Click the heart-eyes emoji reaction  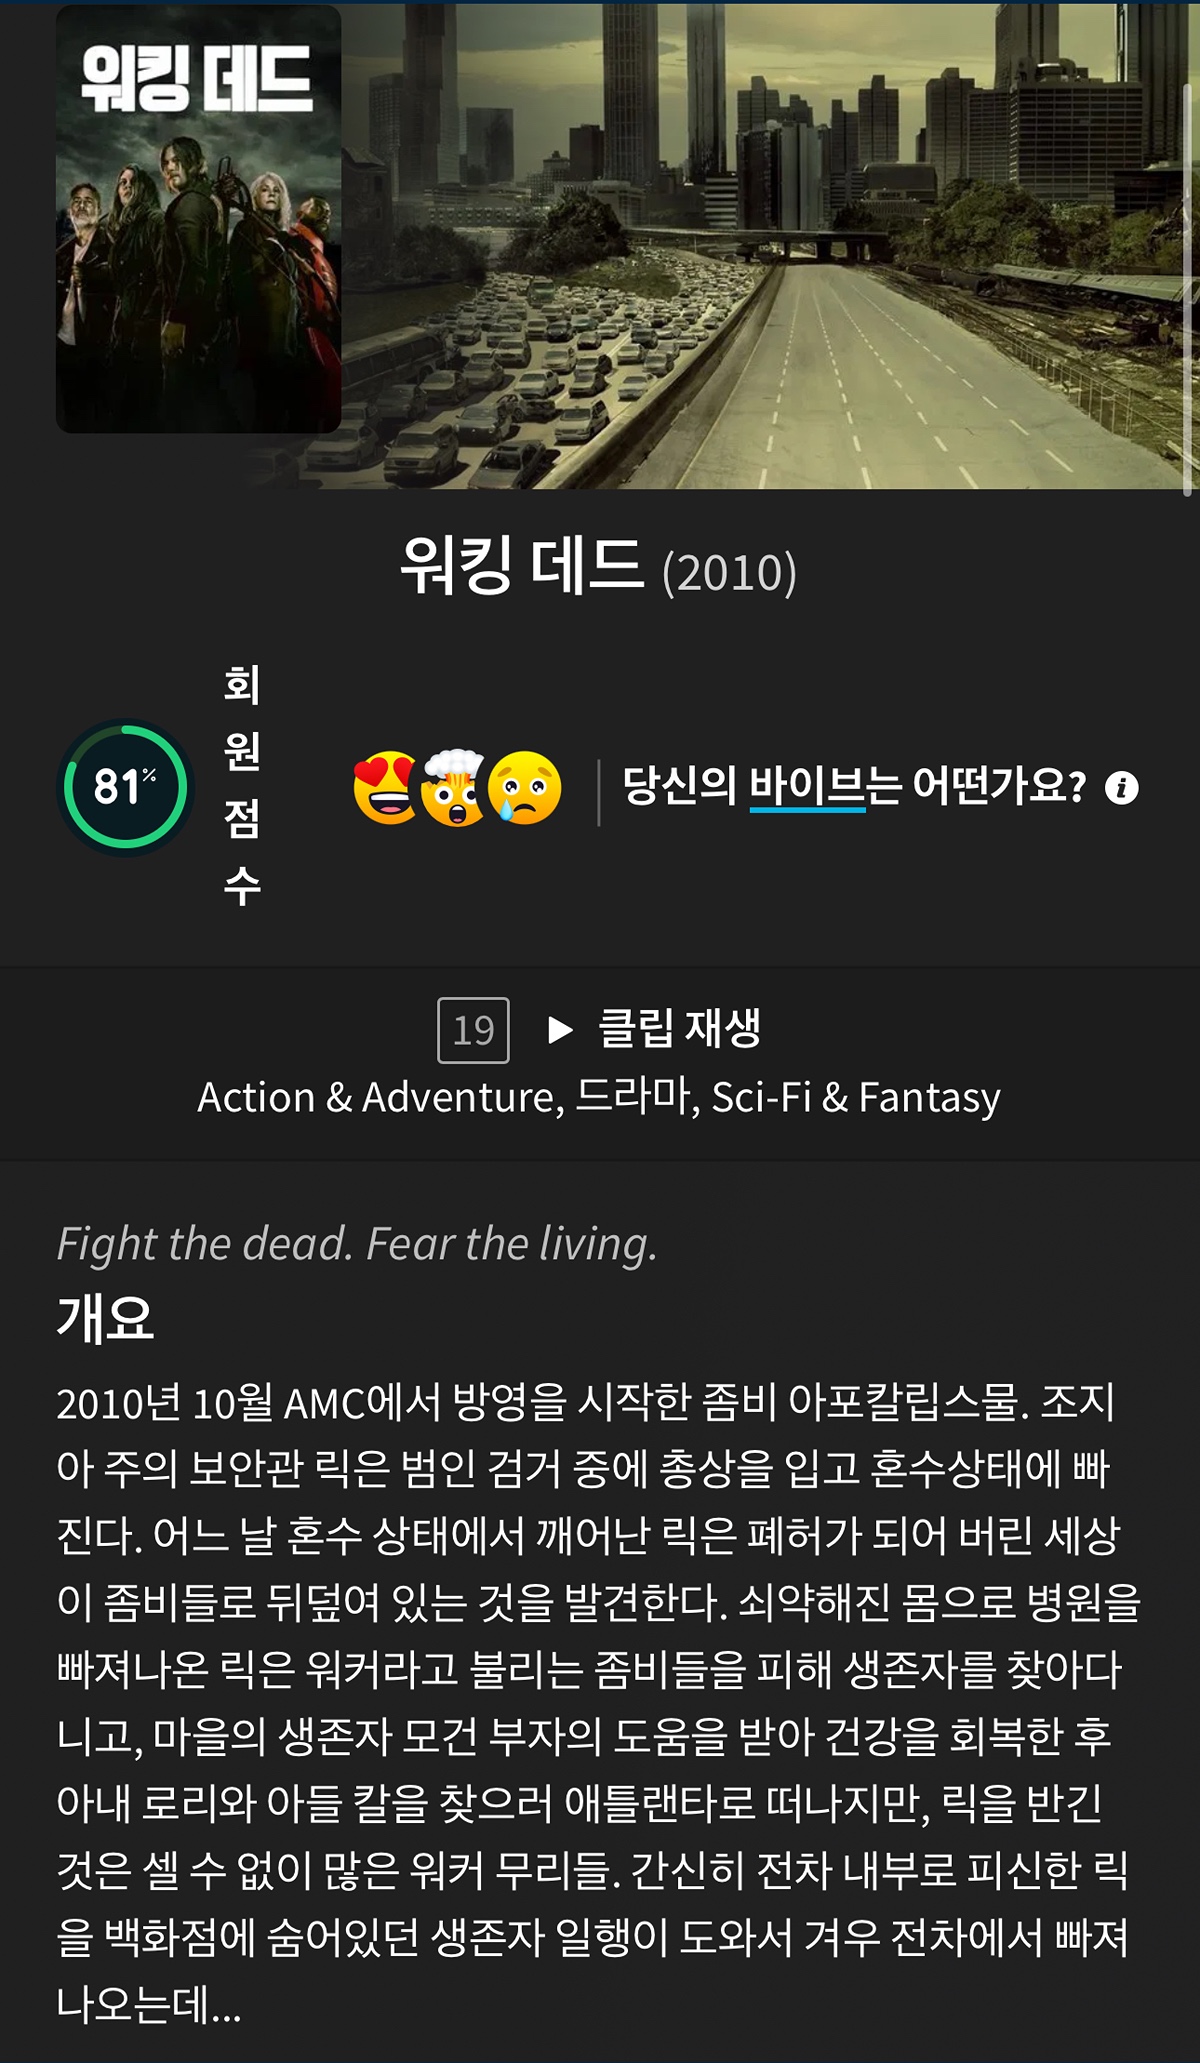[386, 788]
